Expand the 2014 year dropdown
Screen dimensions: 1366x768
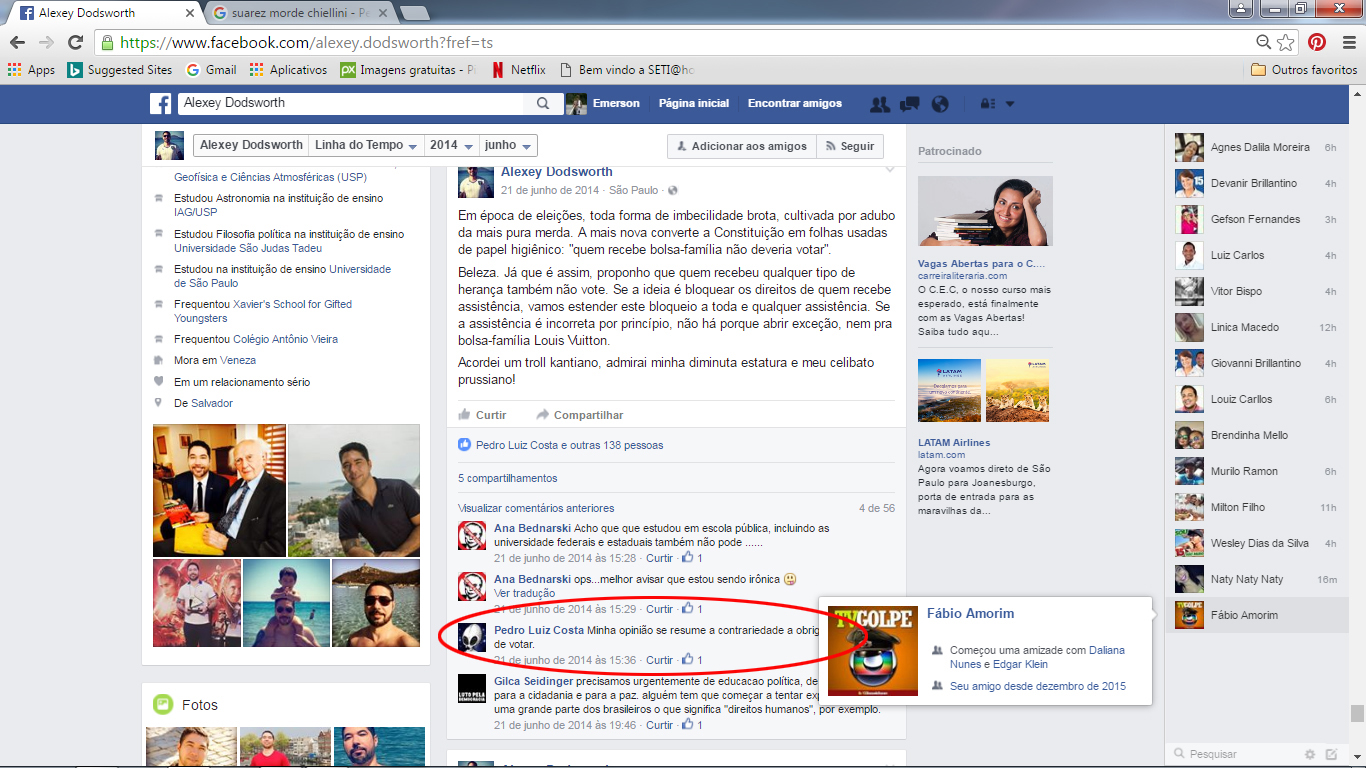pos(451,146)
